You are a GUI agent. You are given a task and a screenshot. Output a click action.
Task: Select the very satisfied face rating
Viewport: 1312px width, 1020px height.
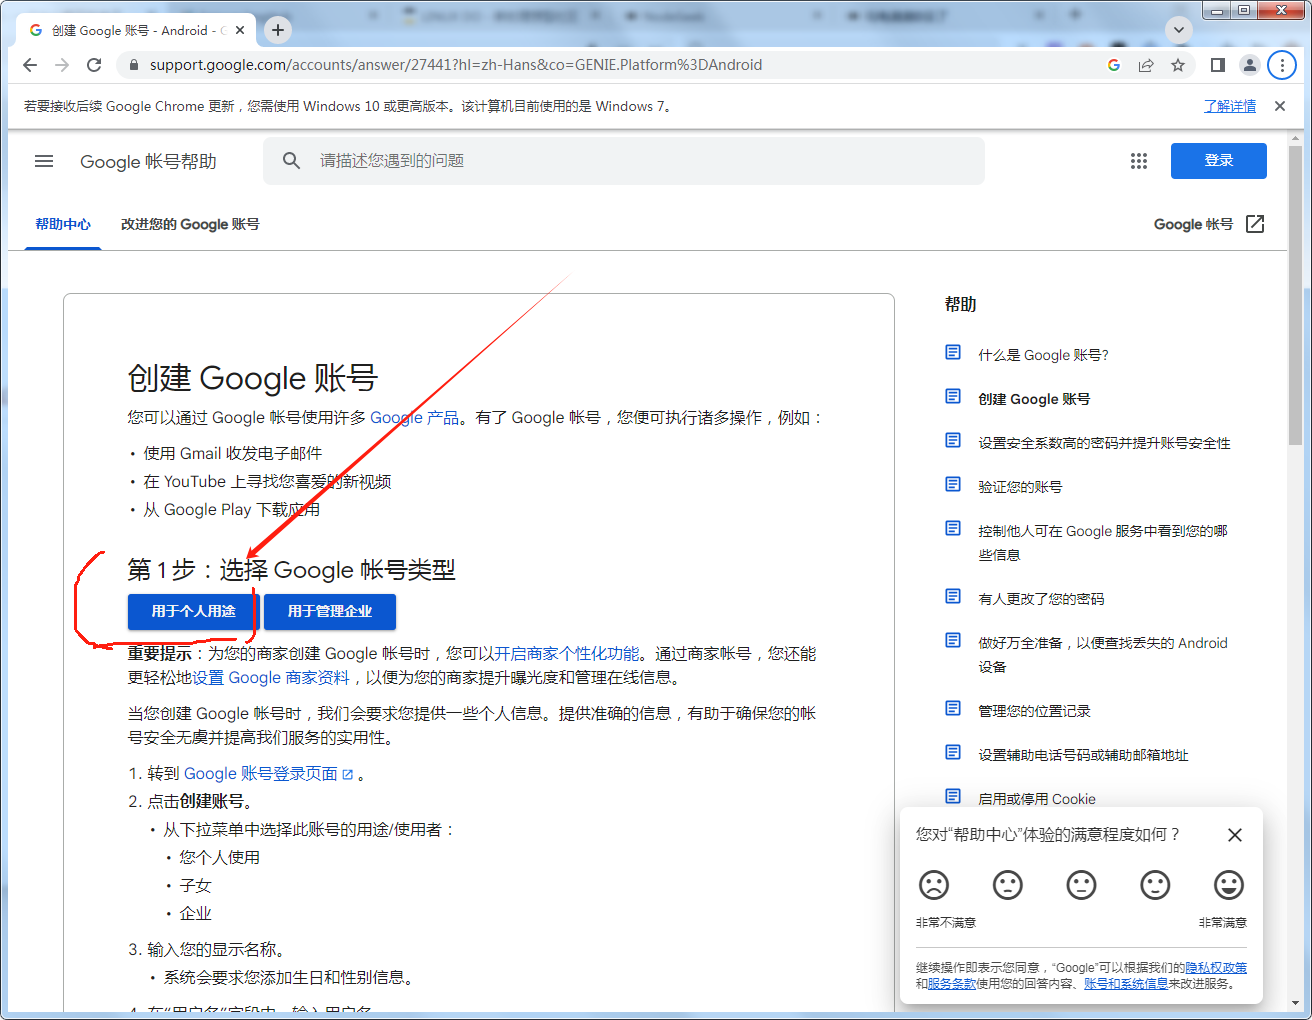[1228, 885]
